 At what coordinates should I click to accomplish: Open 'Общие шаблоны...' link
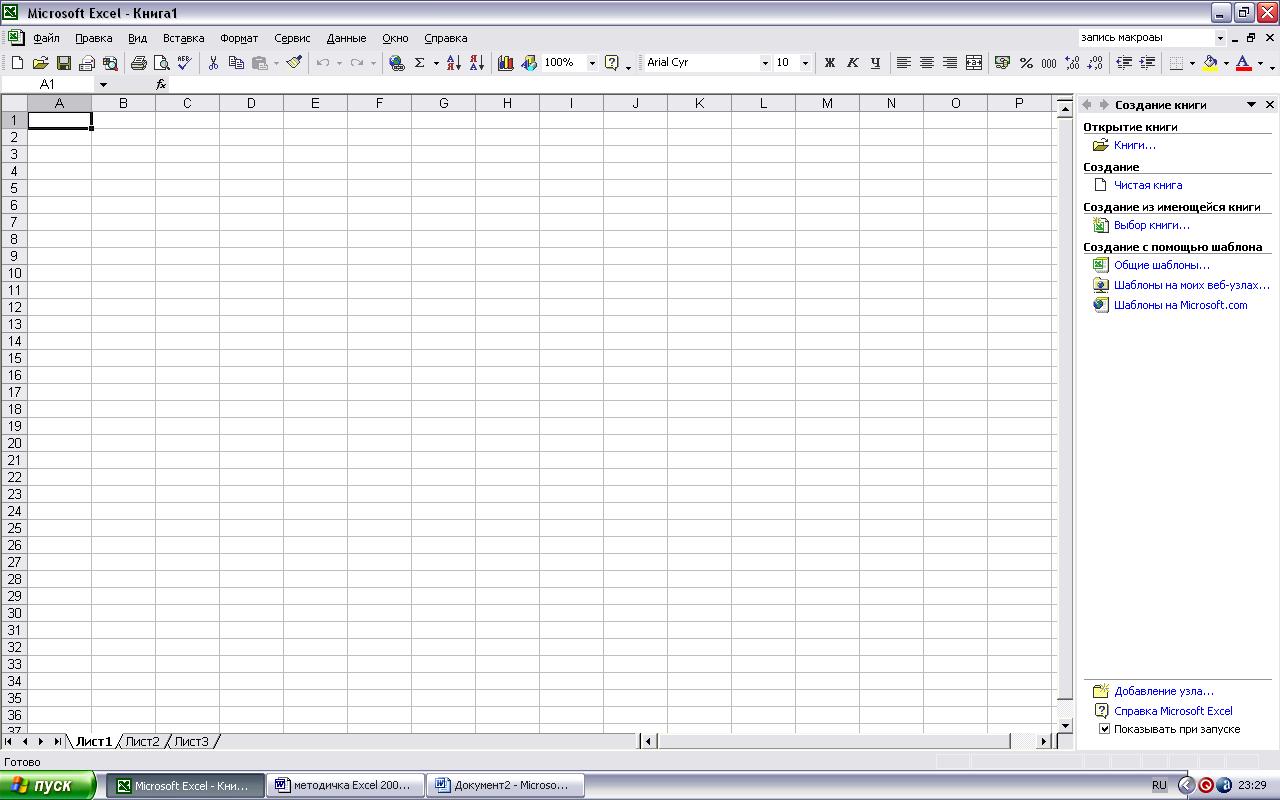coord(1162,265)
